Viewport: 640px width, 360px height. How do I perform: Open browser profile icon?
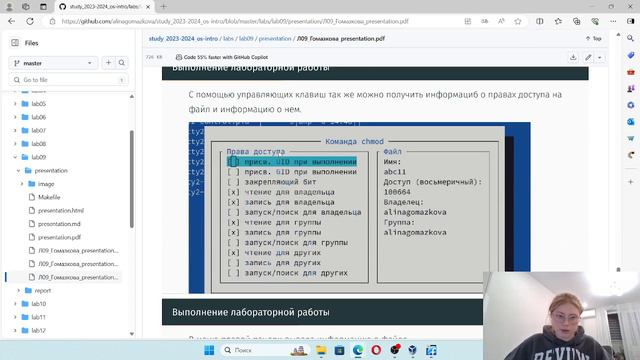[x=9, y=7]
